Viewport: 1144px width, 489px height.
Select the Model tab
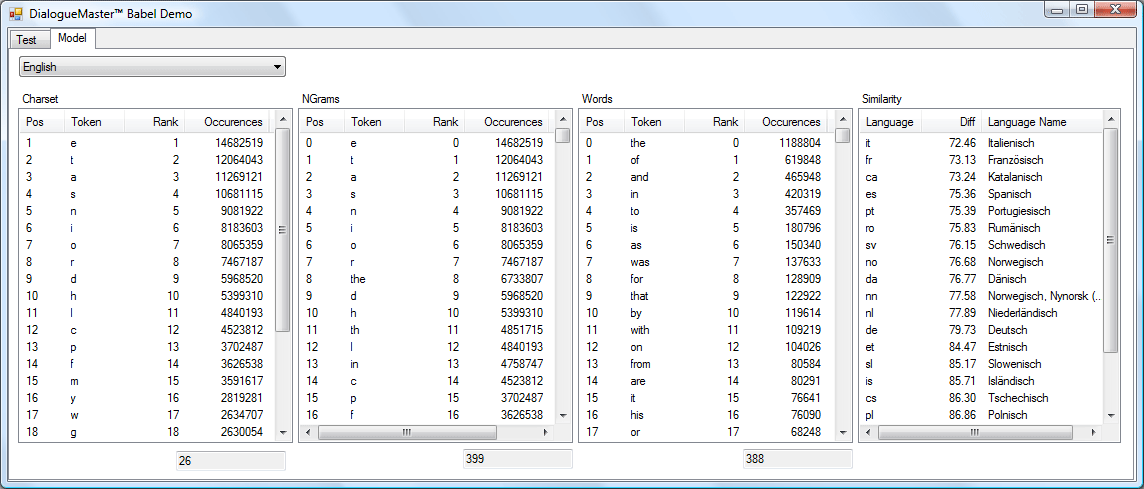(x=72, y=38)
